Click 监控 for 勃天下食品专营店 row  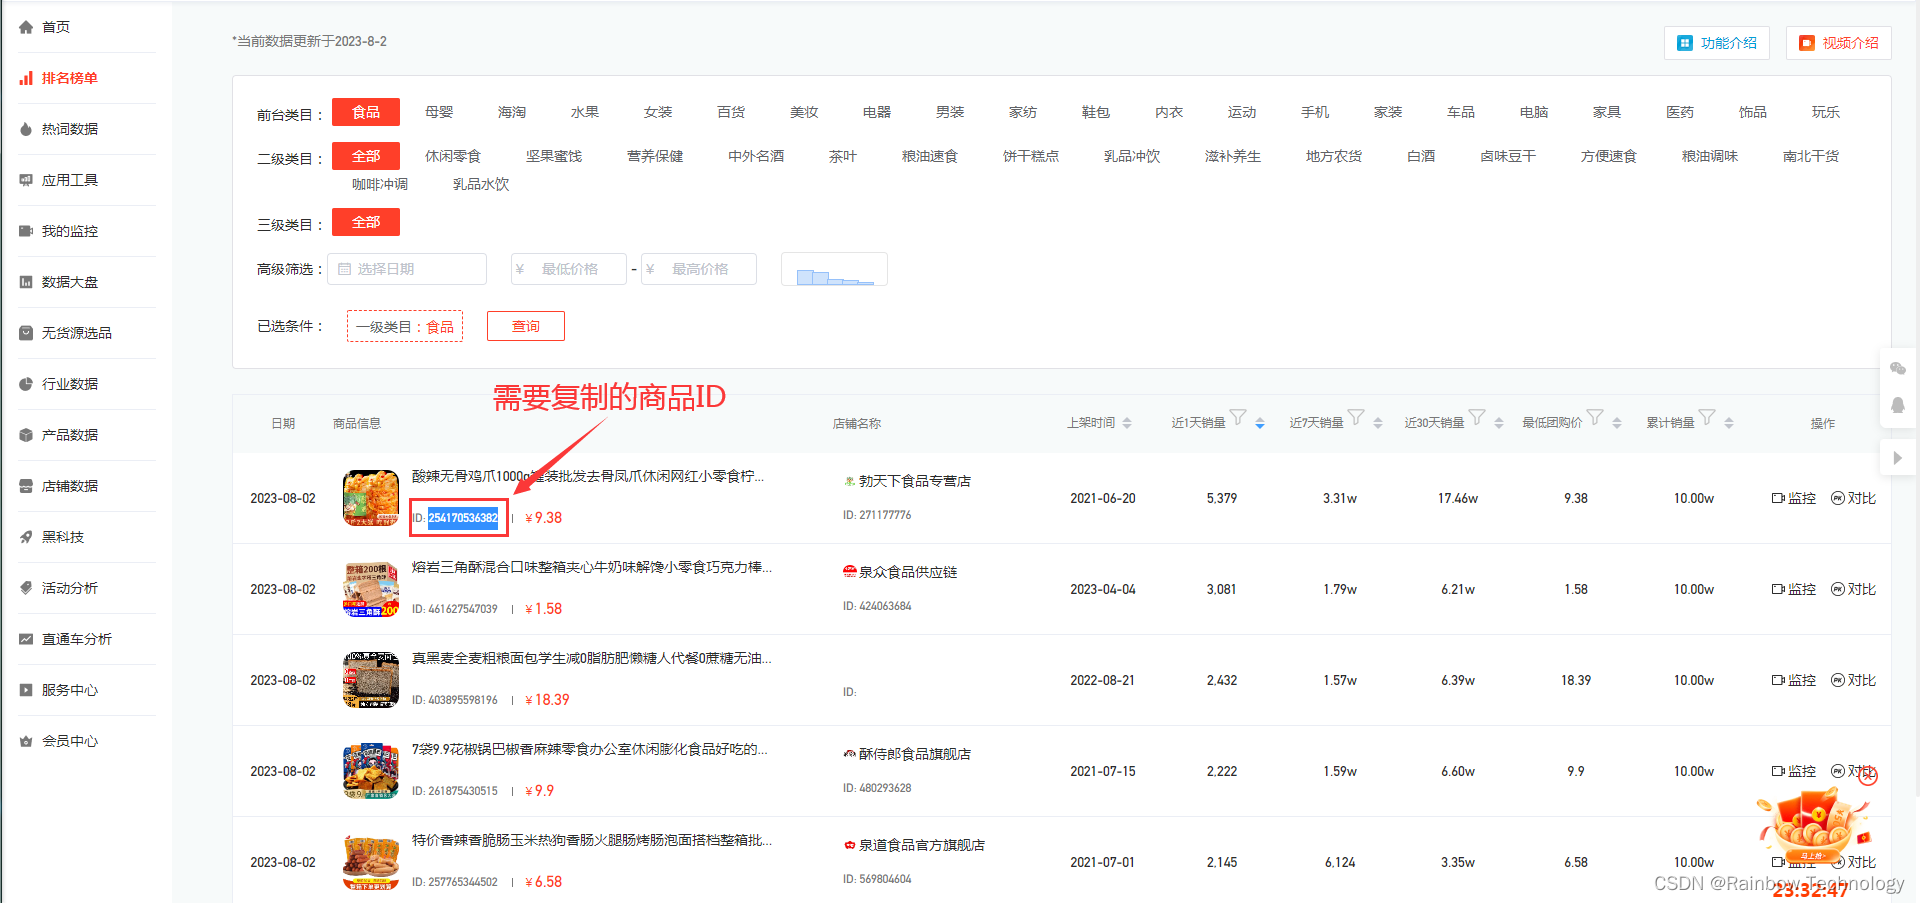(1794, 498)
